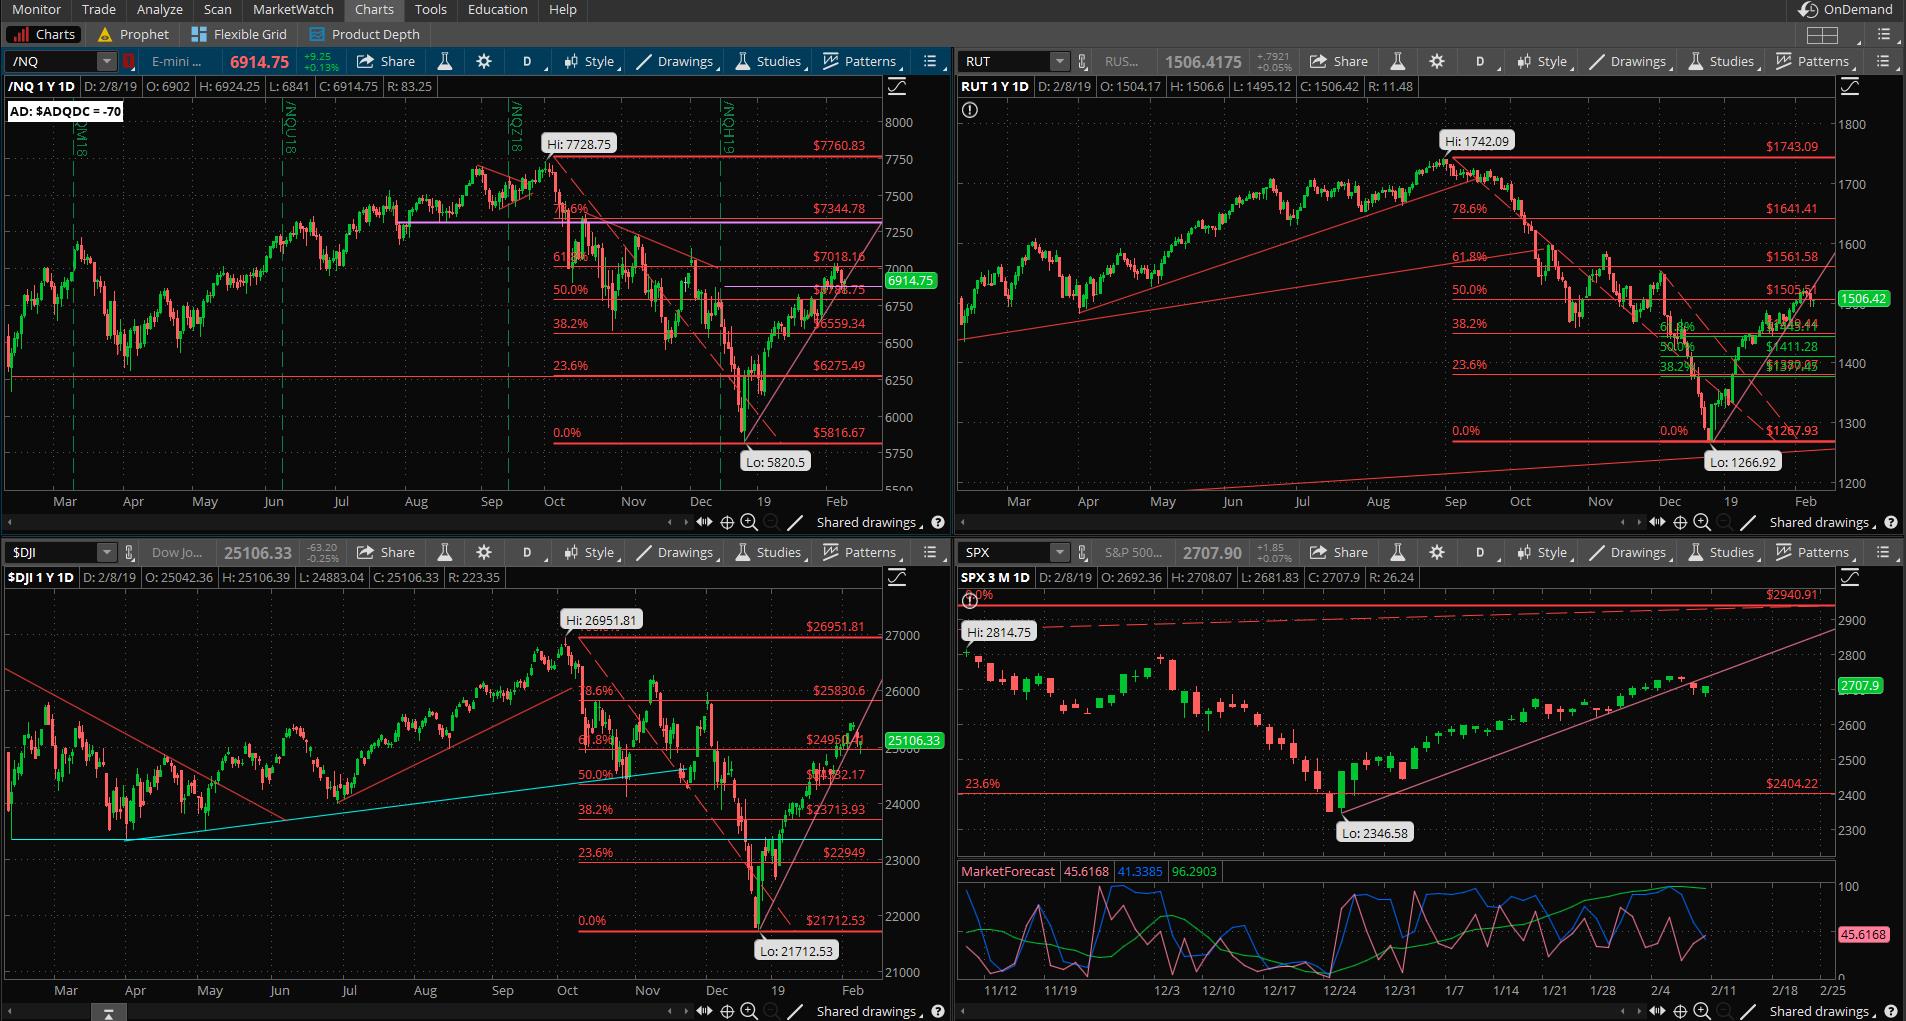The image size is (1906, 1021).
Task: Click the horizontal expand arrows under $DJI chart
Action: pos(704,1011)
